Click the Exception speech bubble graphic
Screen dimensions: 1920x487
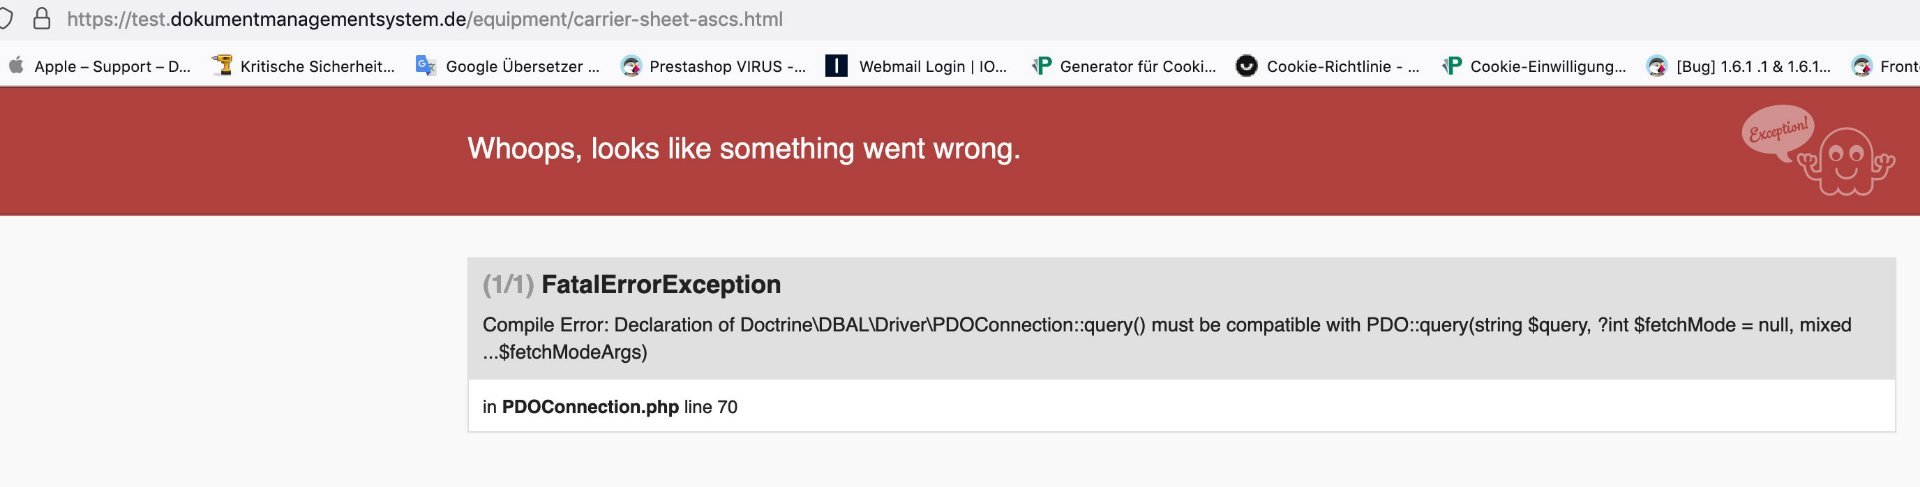coord(1778,130)
